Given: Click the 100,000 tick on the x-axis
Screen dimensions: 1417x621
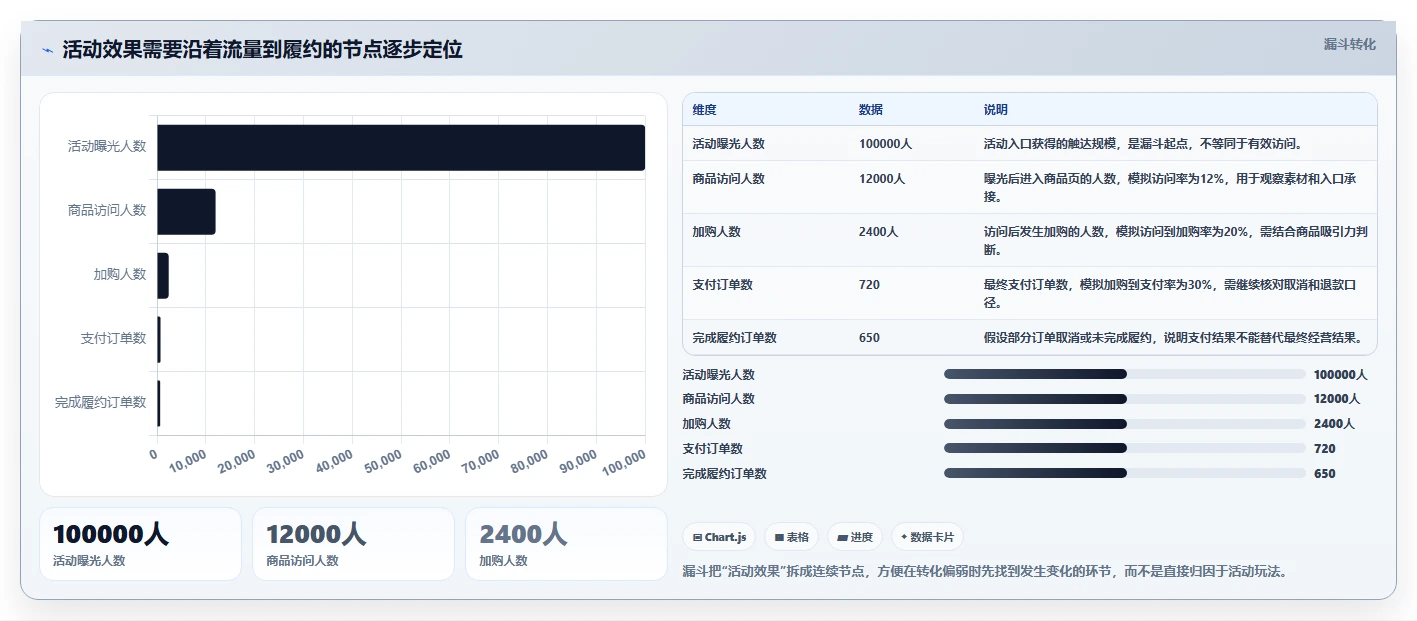Looking at the screenshot, I should point(625,461).
